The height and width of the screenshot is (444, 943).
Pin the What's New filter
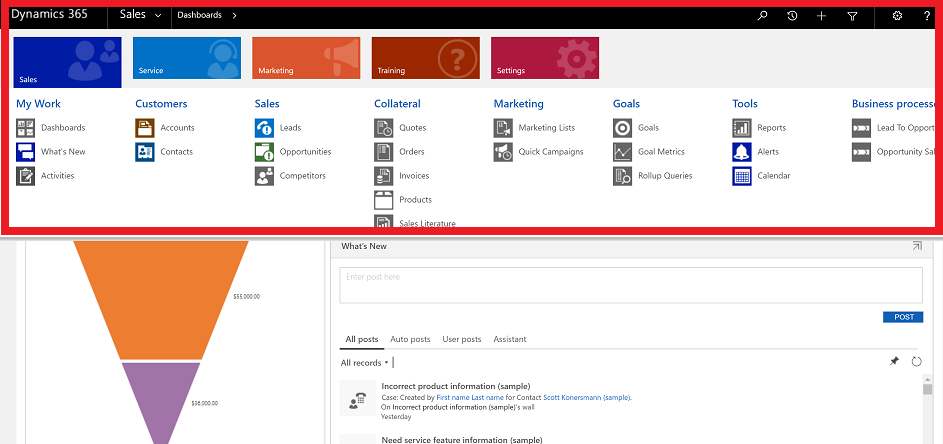click(894, 361)
